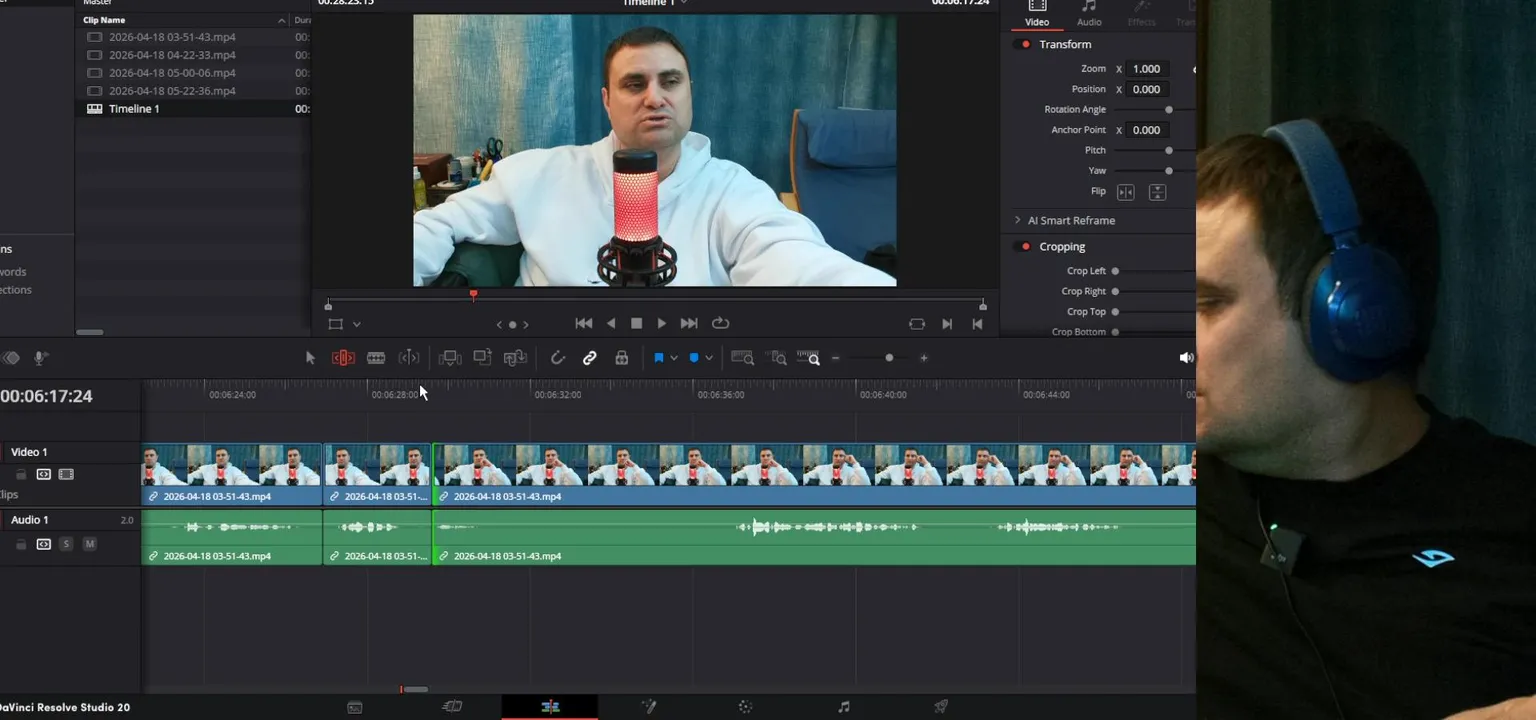Play the clip in reverse
This screenshot has height=720, width=1536.
pyautogui.click(x=611, y=323)
